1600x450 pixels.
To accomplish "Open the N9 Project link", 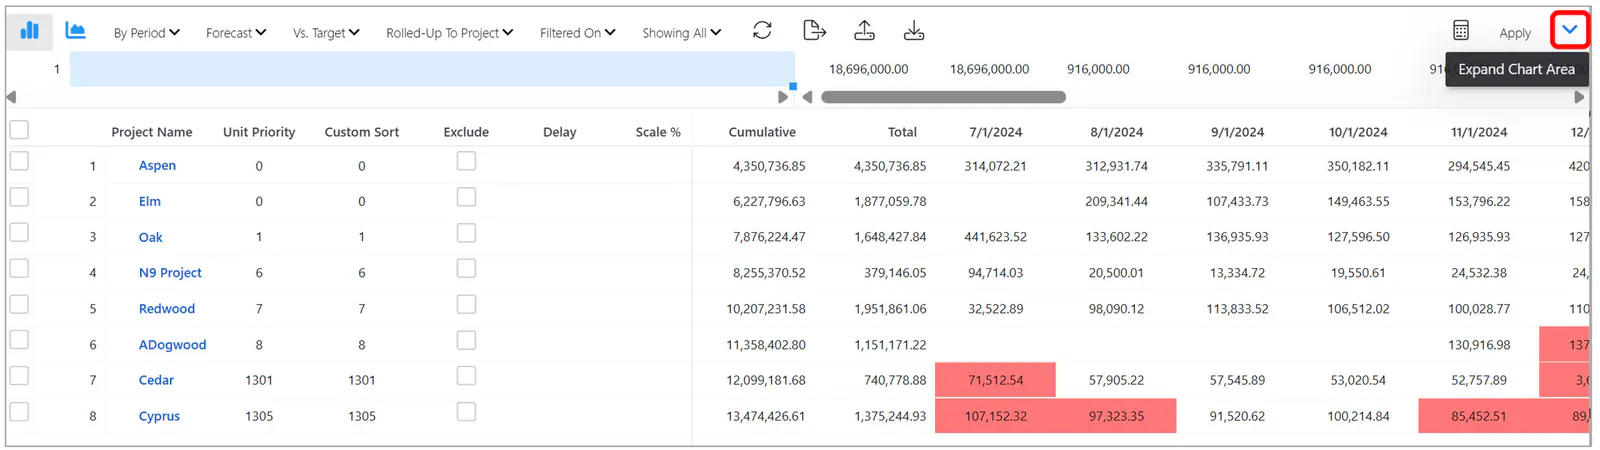I will point(170,273).
